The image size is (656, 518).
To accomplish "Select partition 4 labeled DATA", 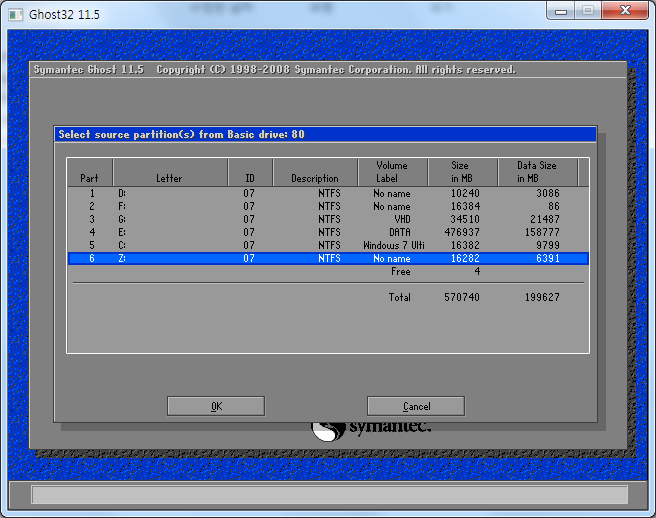I will (x=328, y=232).
